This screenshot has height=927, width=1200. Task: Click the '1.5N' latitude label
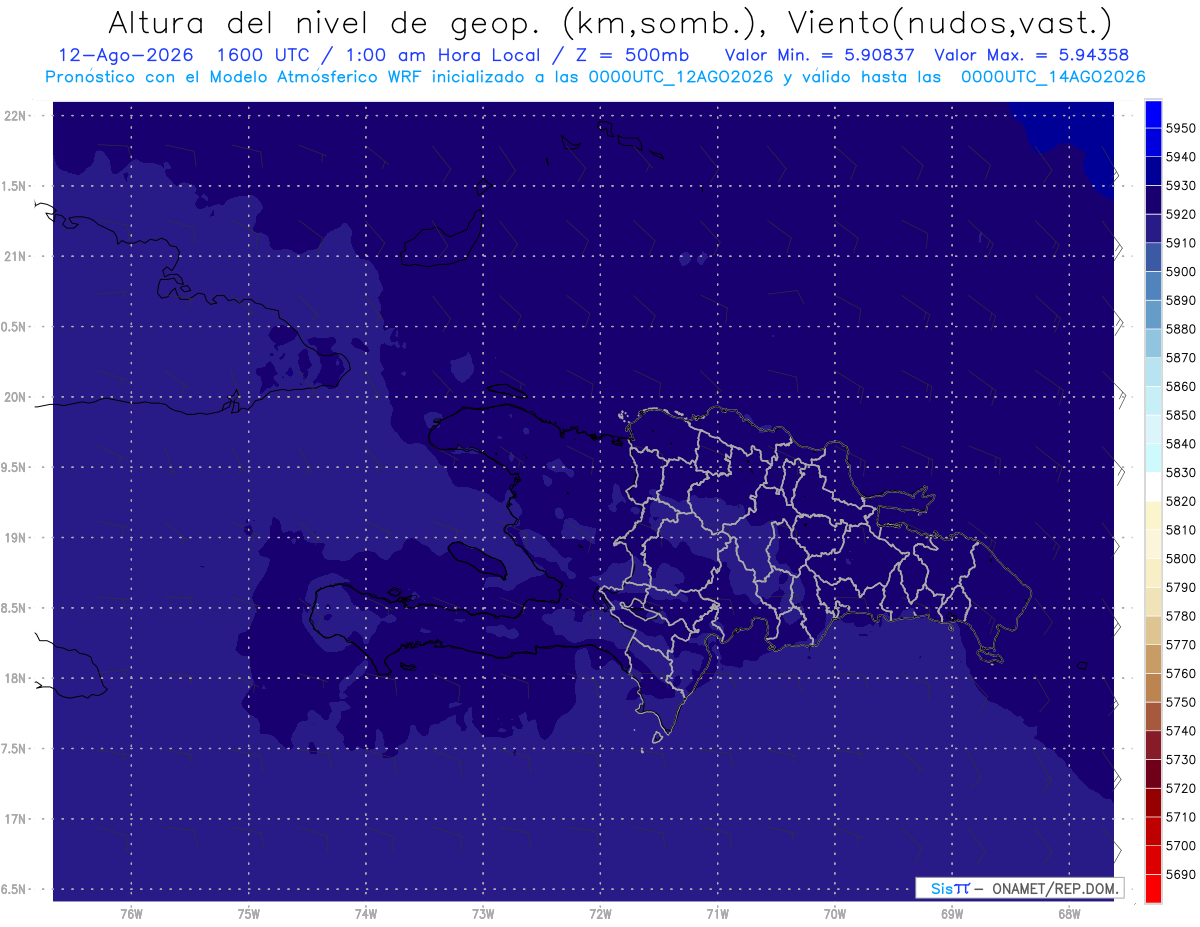[15, 186]
